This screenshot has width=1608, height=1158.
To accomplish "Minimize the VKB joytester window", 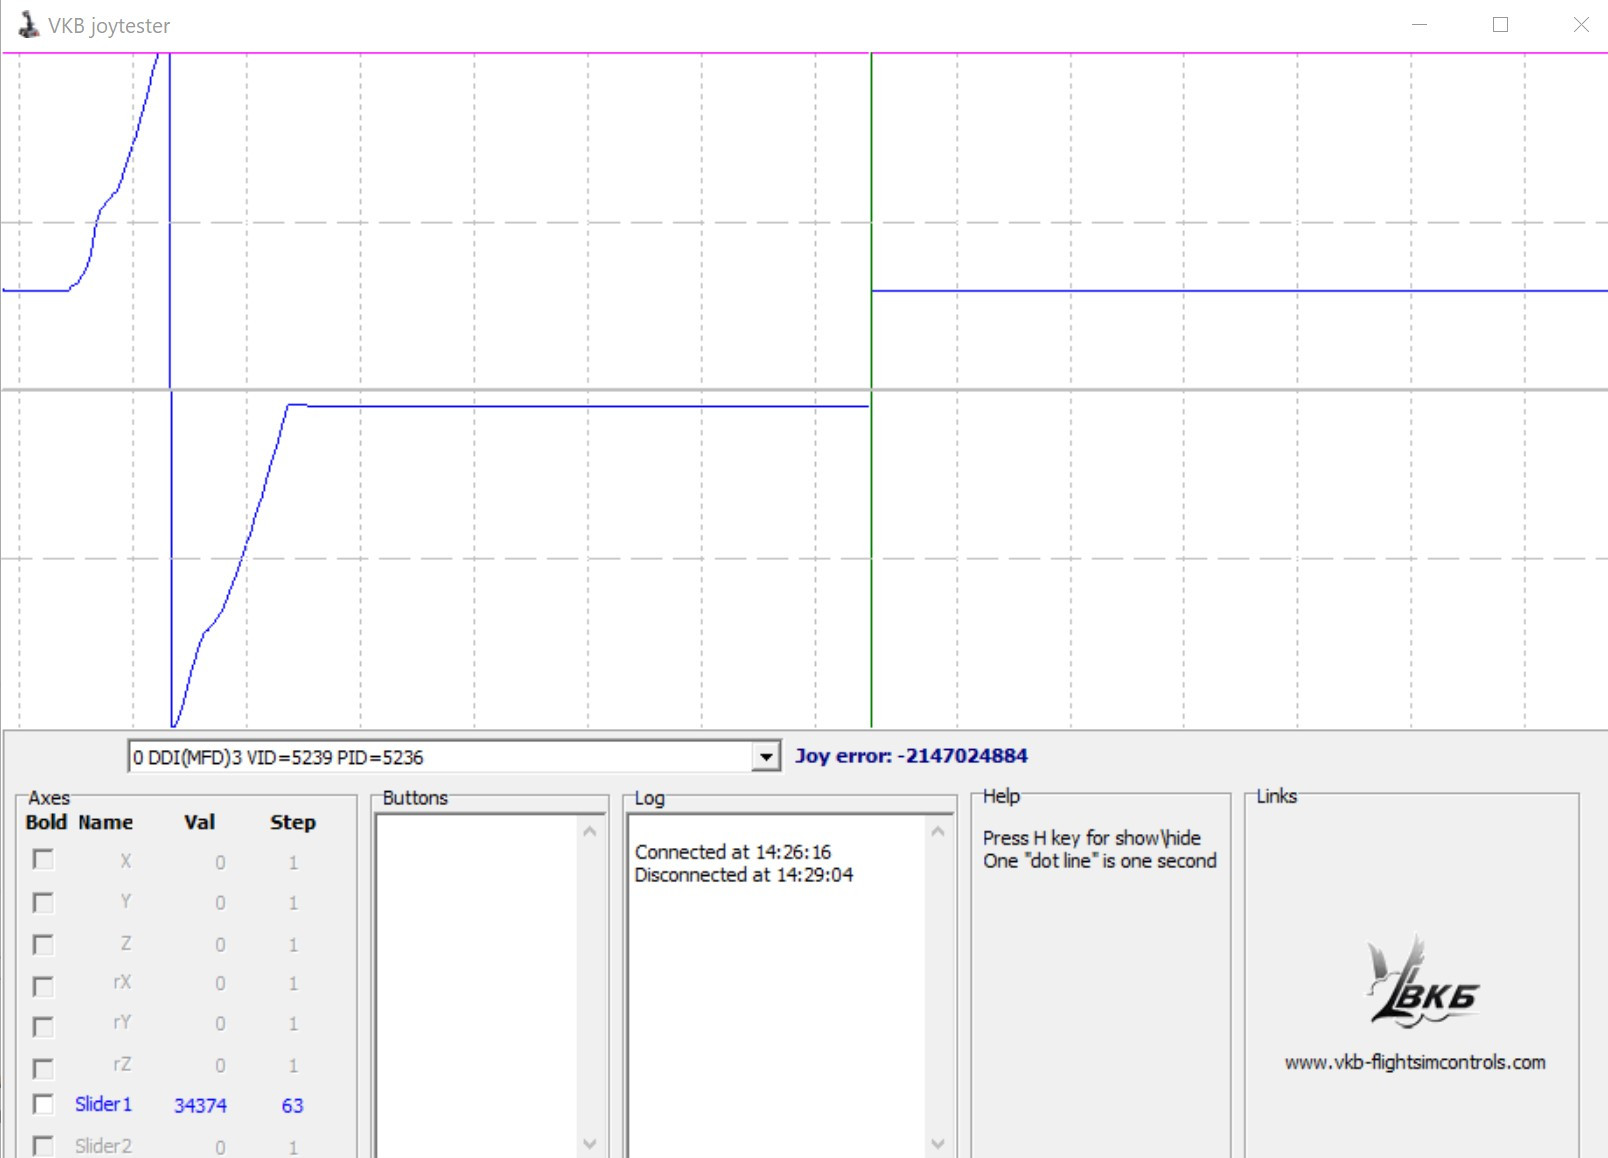I will tap(1419, 25).
